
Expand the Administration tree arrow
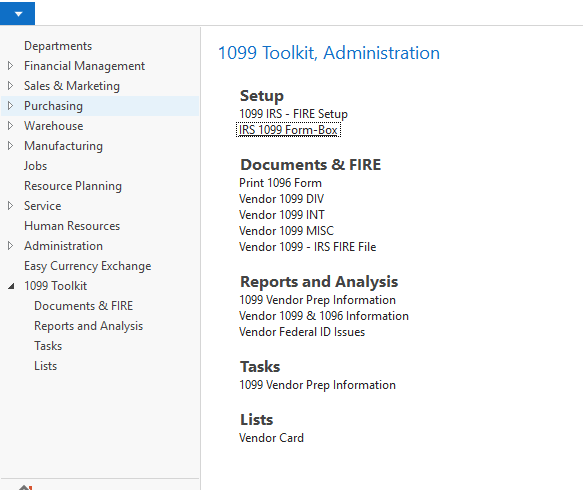point(10,246)
